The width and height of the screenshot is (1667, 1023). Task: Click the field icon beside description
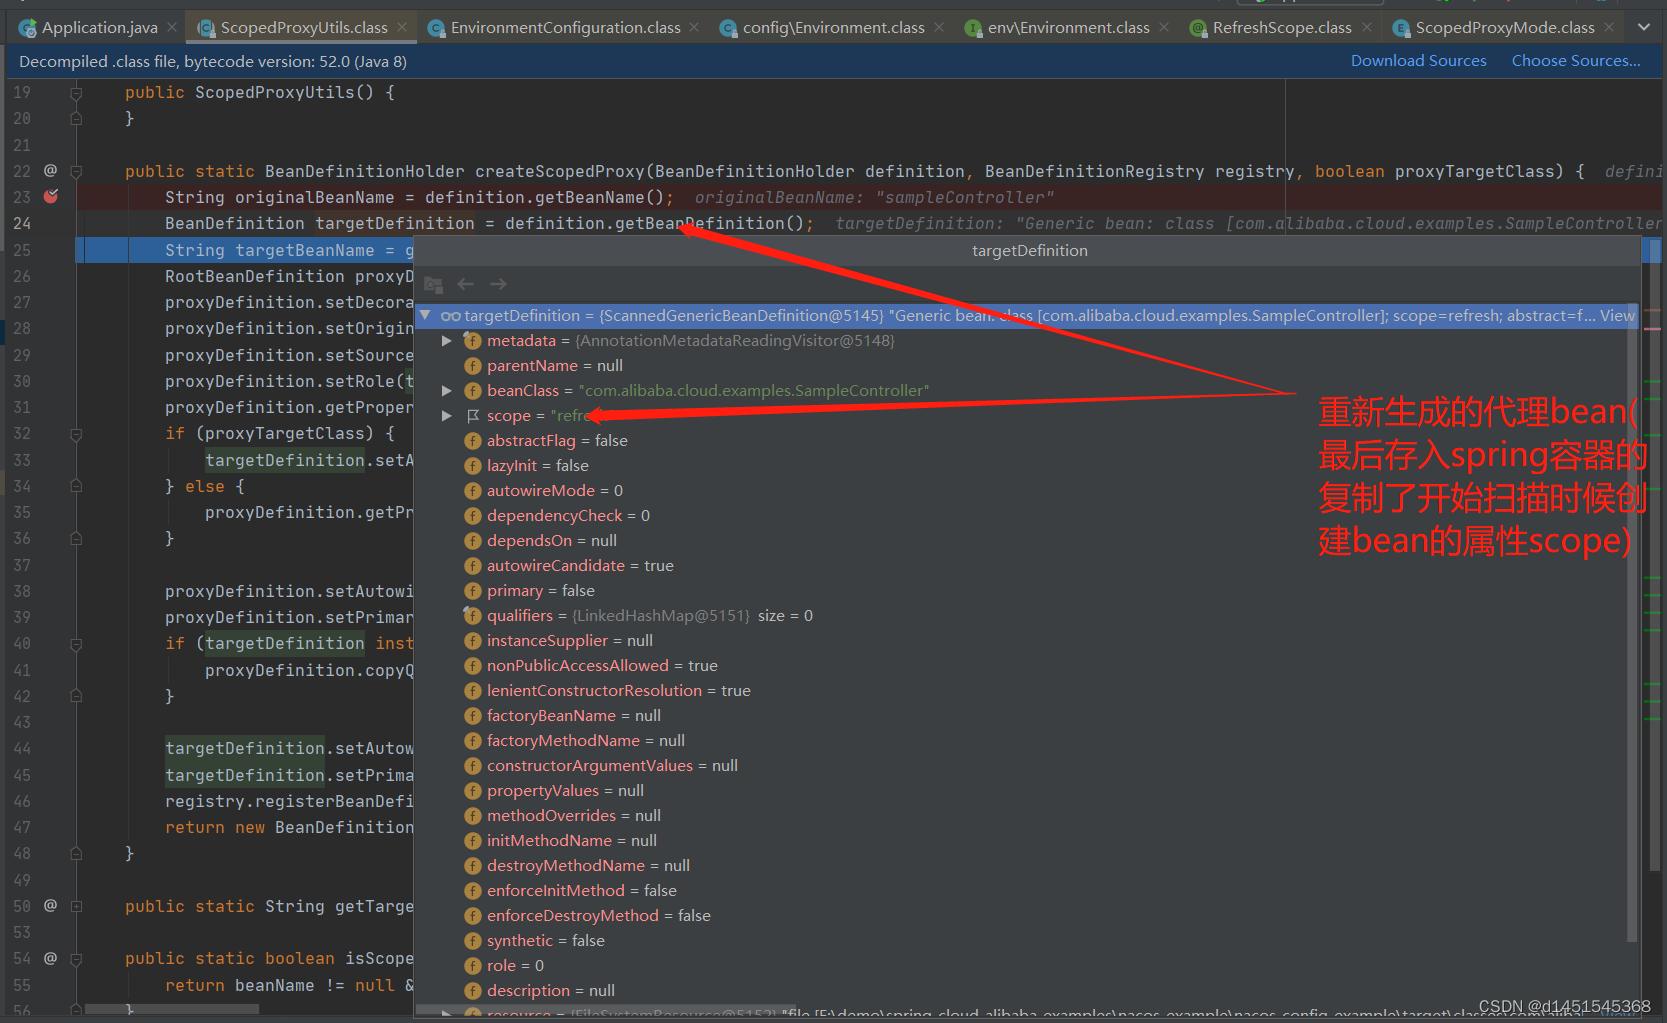pos(473,991)
